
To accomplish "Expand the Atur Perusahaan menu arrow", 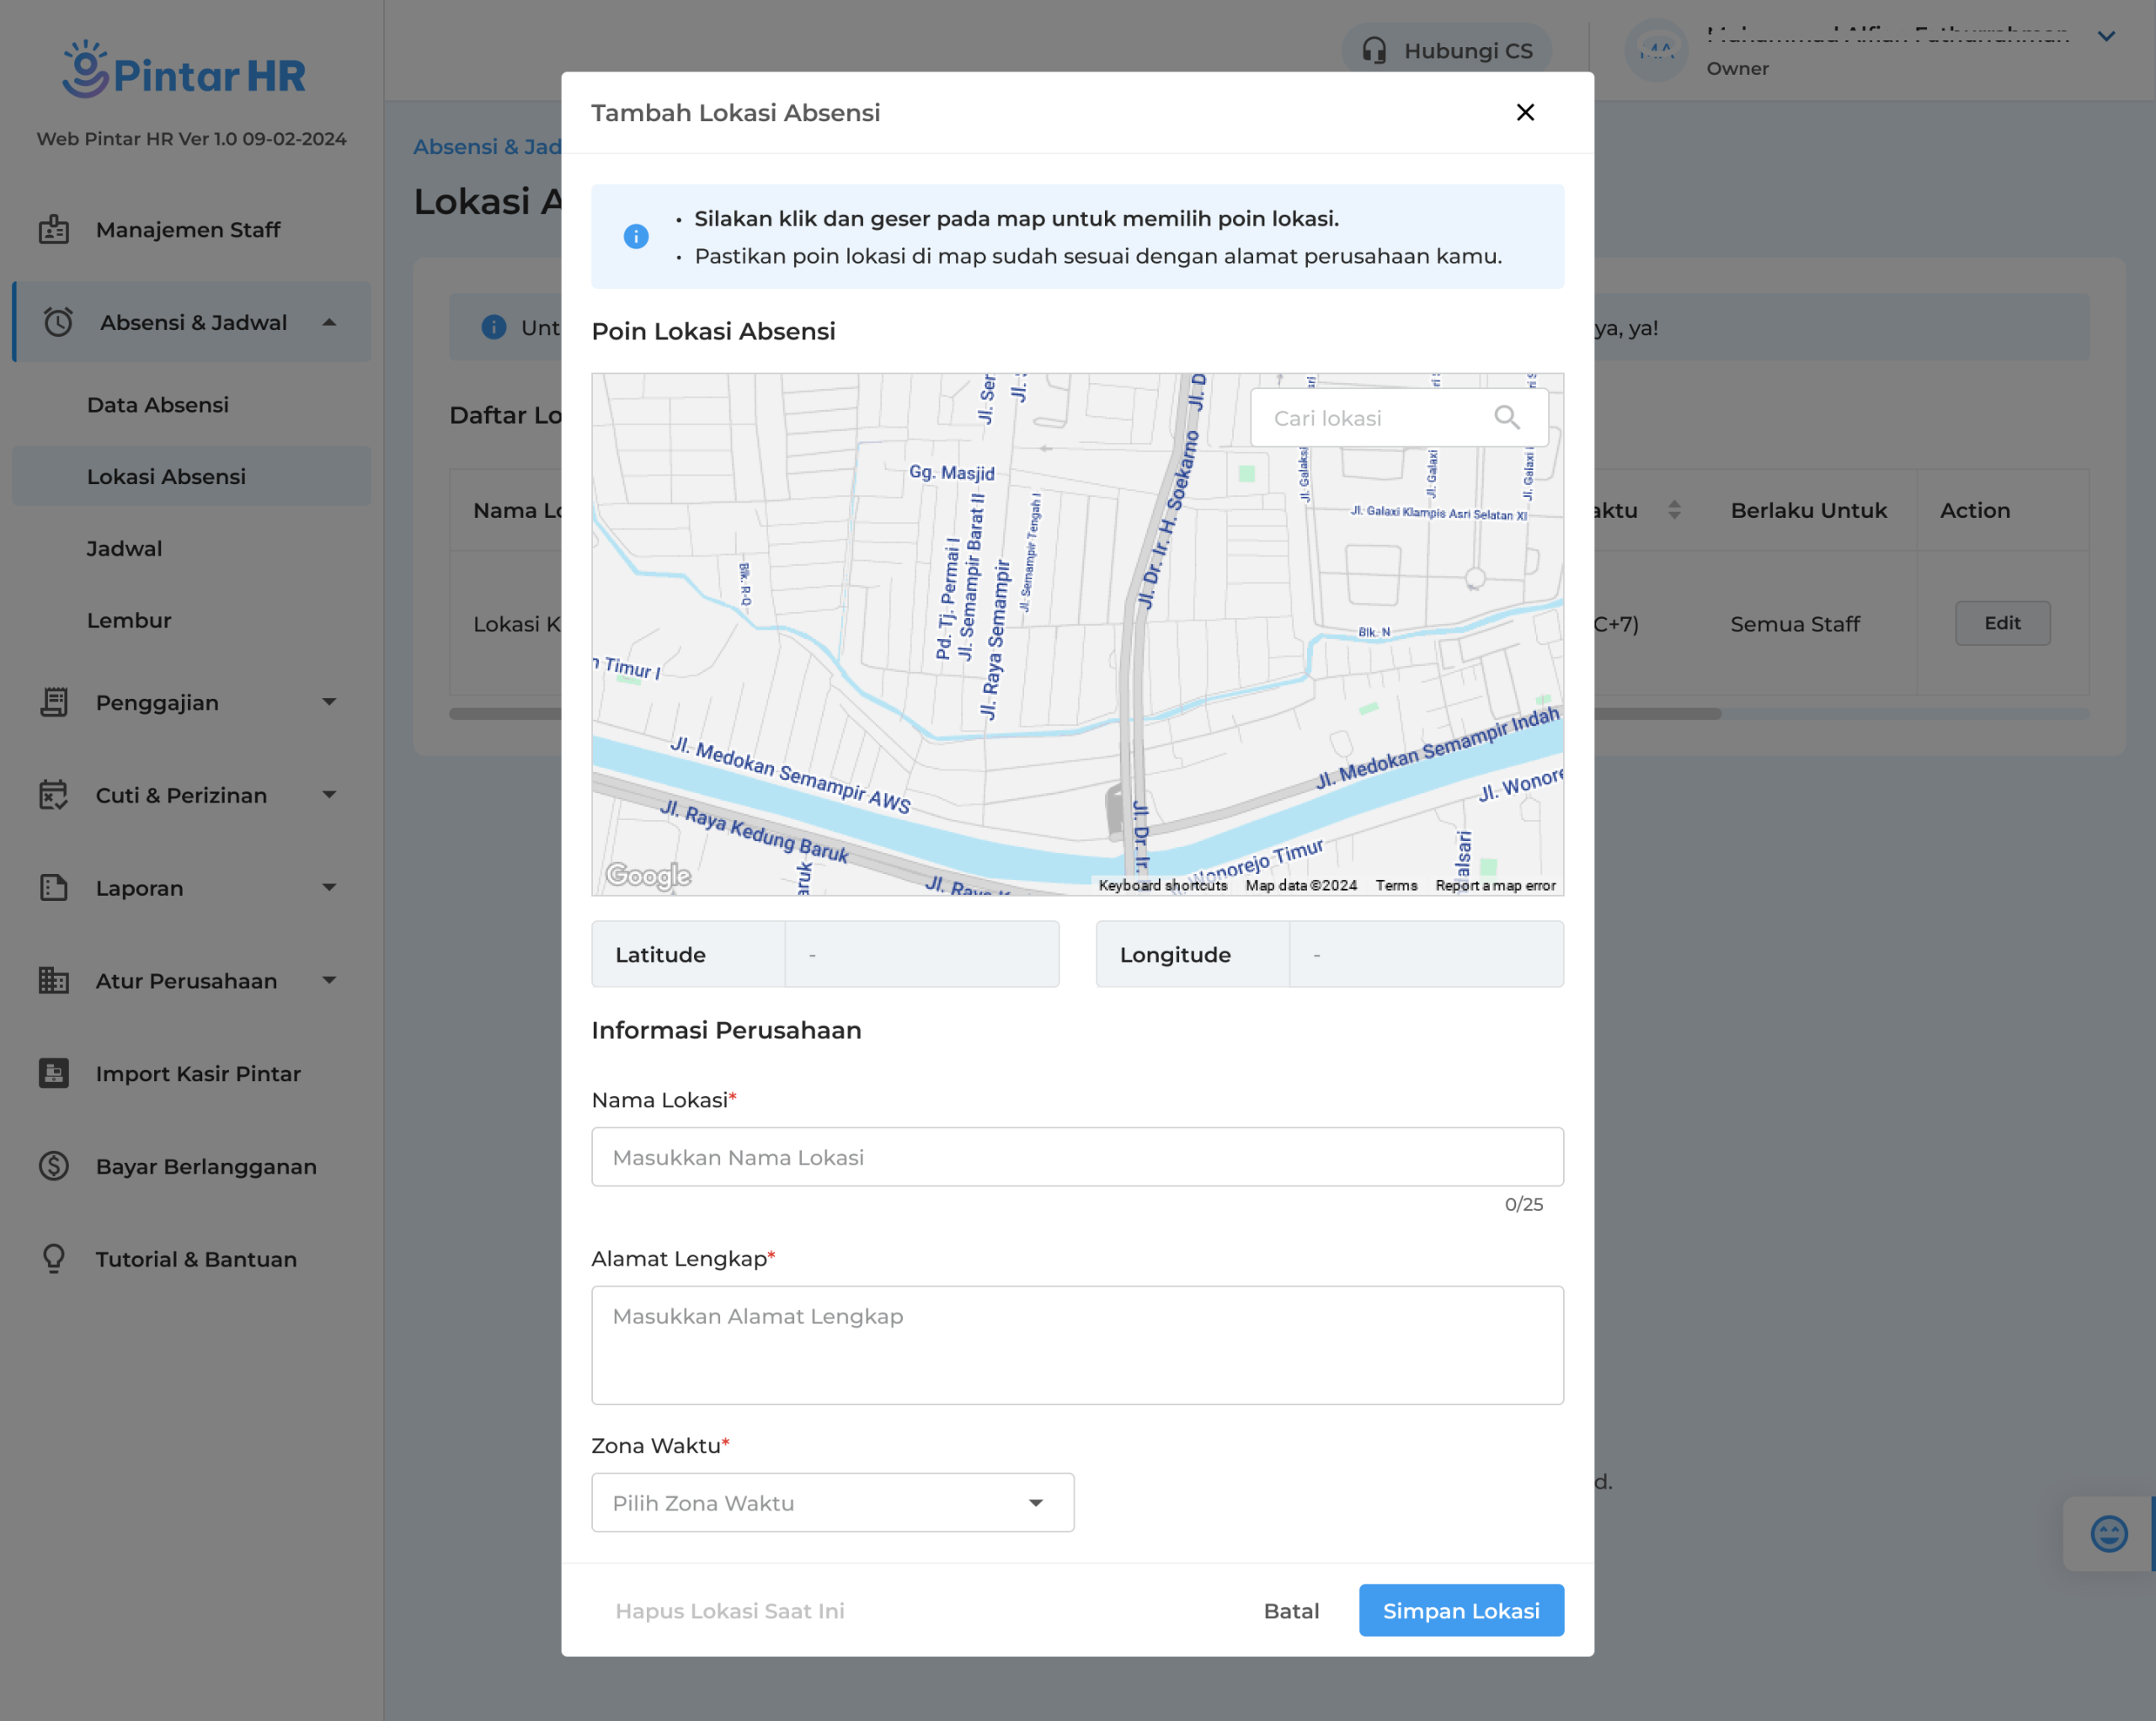I will (x=329, y=980).
